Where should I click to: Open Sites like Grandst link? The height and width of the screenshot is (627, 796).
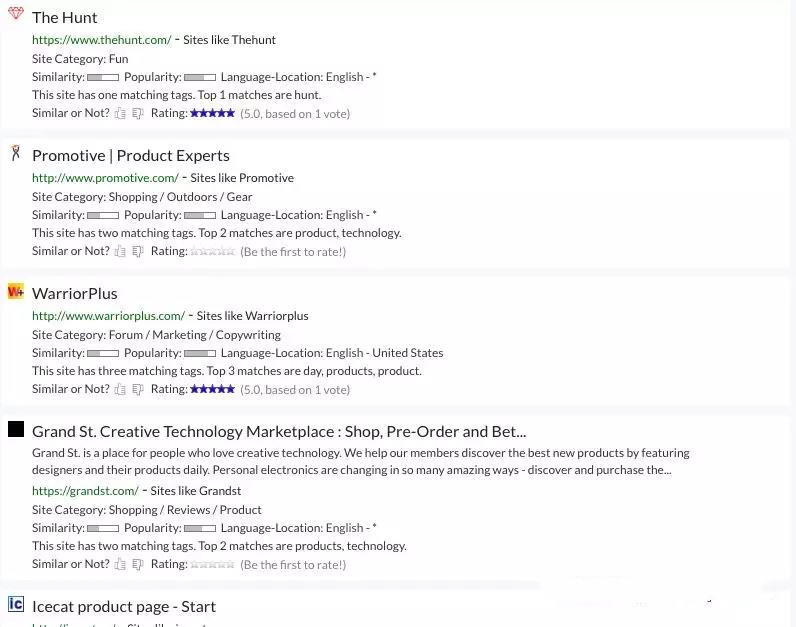tap(195, 491)
